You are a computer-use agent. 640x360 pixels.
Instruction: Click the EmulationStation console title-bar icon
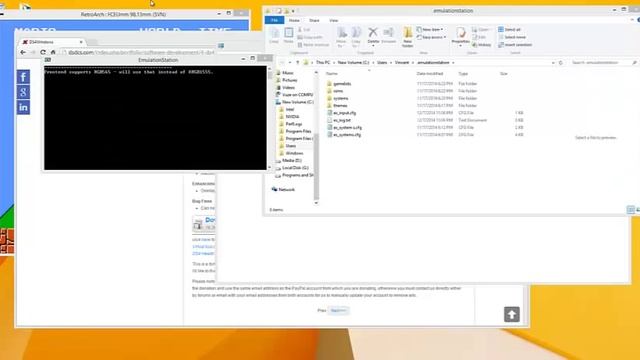(48, 60)
